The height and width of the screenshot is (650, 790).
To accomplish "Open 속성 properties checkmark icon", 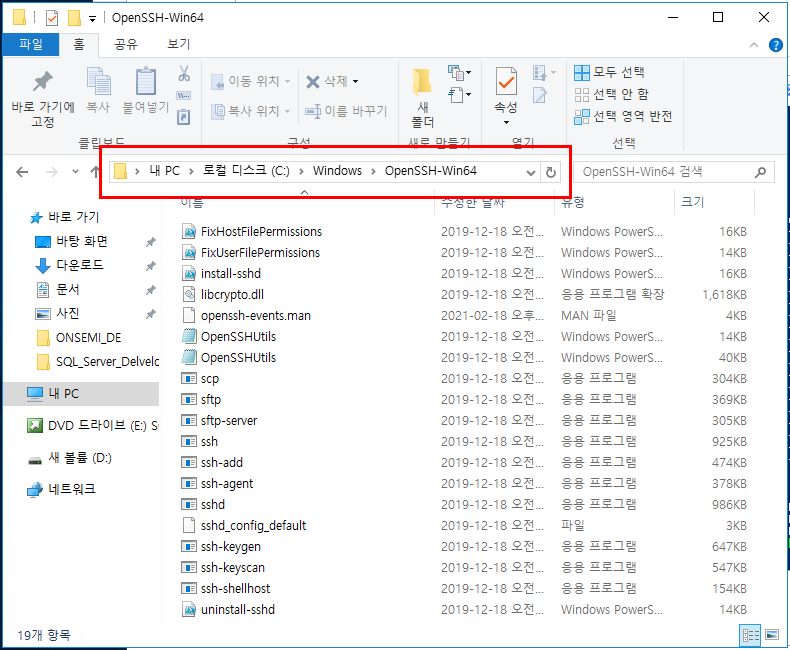I will [x=506, y=81].
